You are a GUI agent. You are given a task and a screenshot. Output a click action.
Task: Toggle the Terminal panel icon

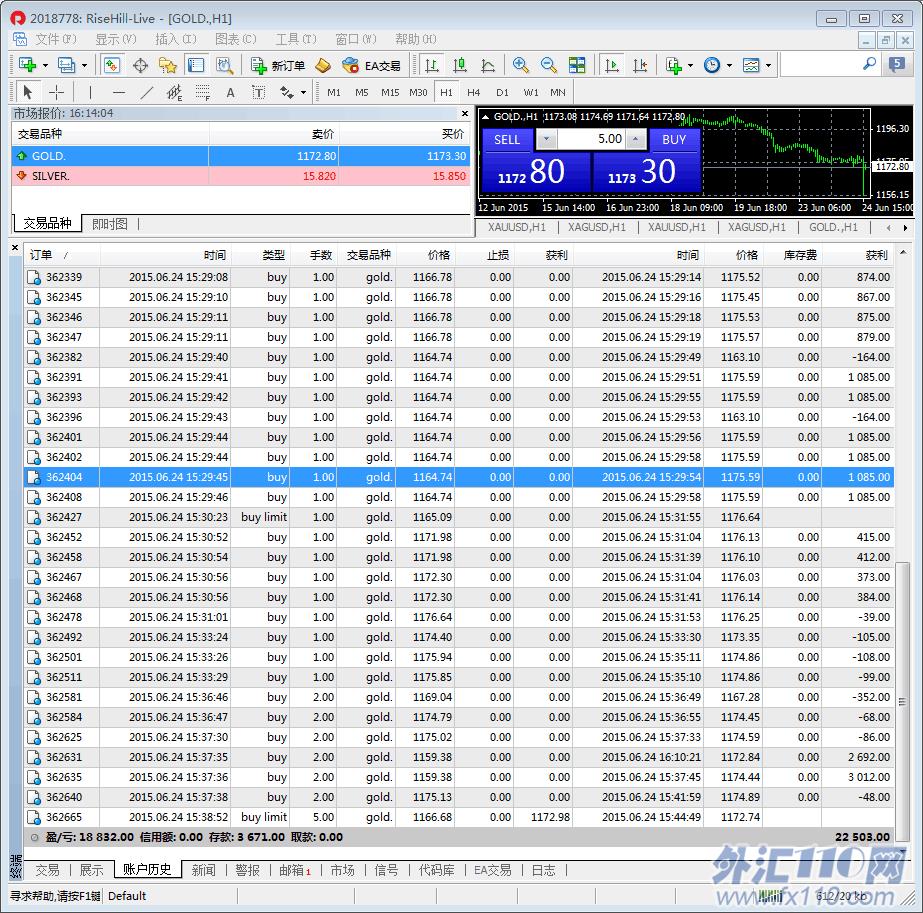pyautogui.click(x=195, y=65)
